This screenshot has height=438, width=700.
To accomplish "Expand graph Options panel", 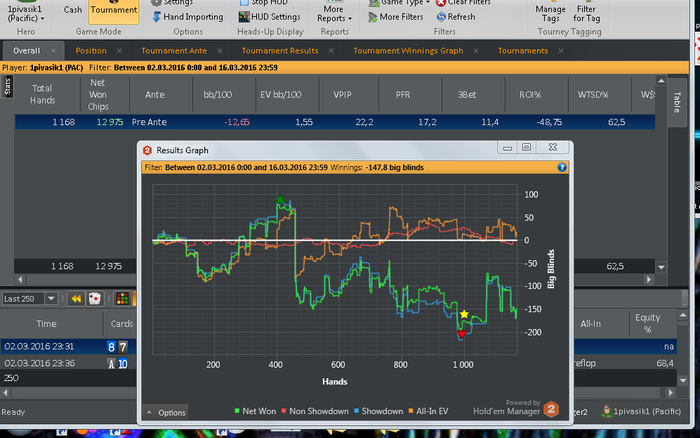I will pos(167,413).
